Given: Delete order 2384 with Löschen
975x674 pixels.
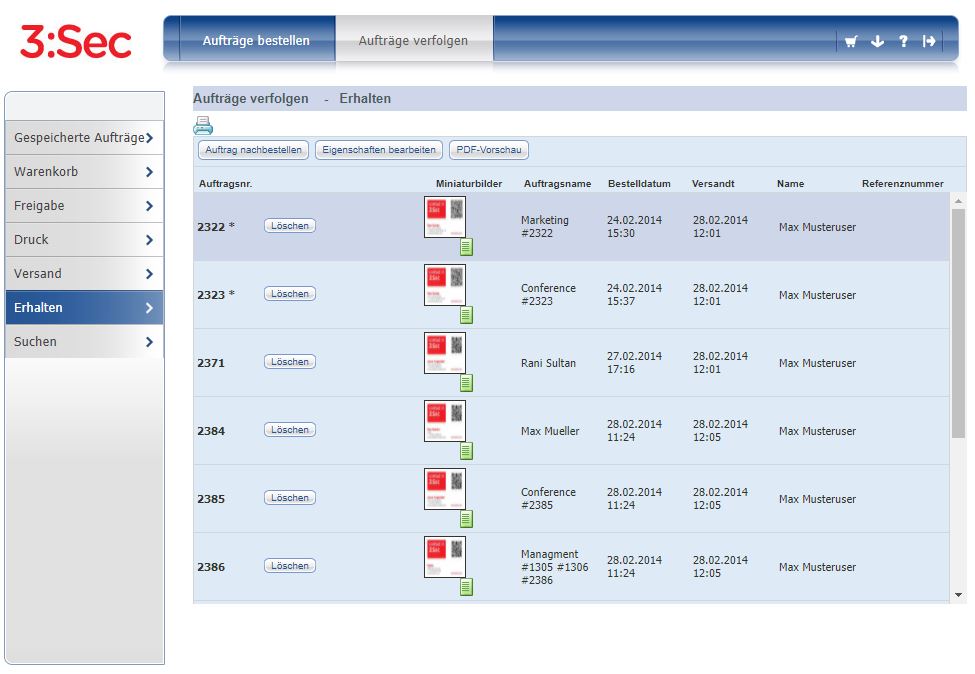Looking at the screenshot, I should 290,430.
